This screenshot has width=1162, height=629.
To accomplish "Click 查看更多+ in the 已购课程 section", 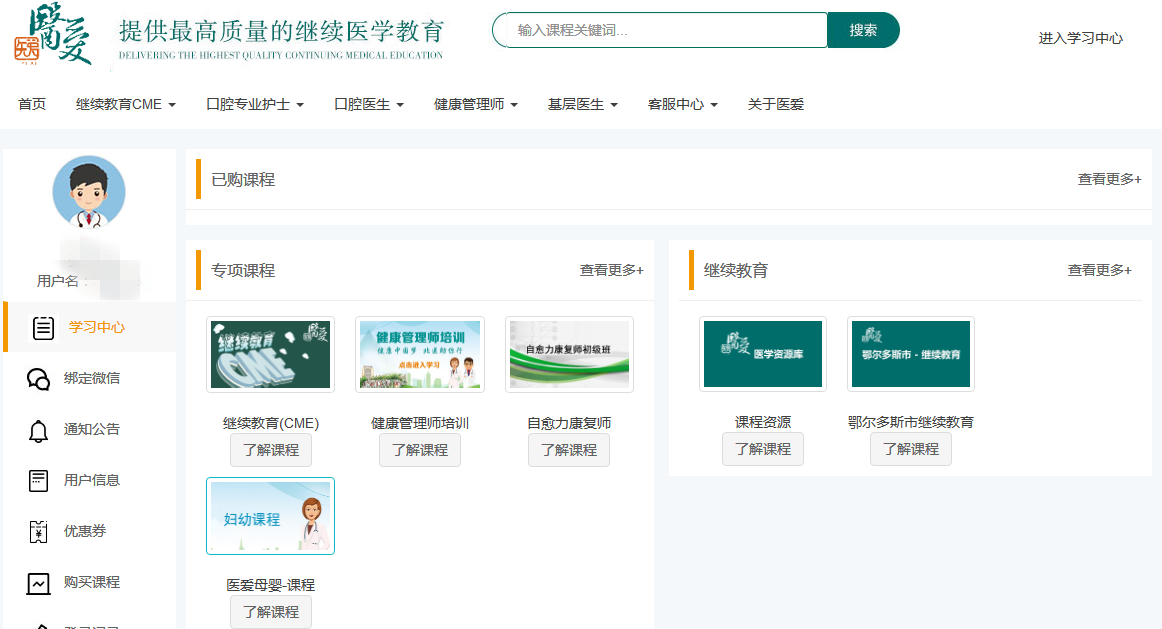I will pos(1109,179).
